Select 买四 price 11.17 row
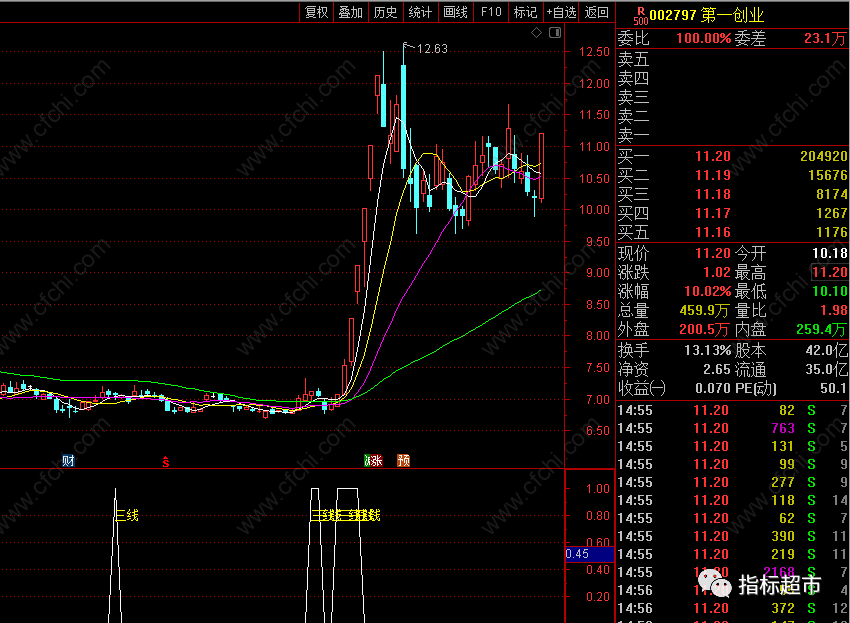Viewport: 850px width, 623px height. (733, 213)
